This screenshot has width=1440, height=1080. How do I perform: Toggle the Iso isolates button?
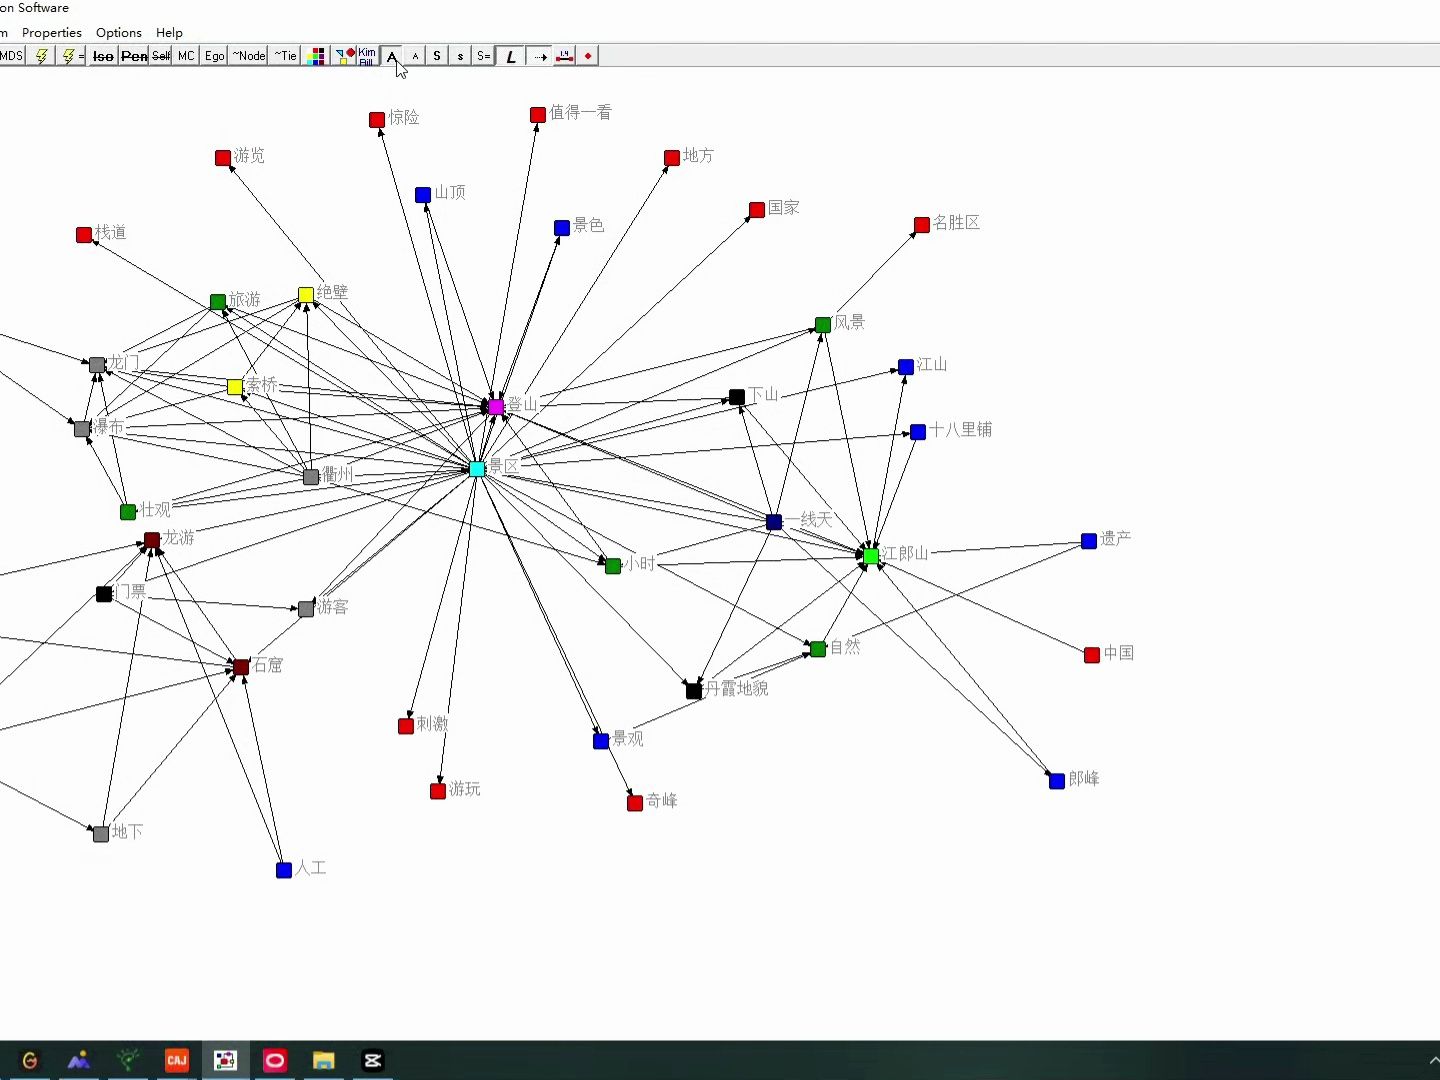click(x=103, y=56)
